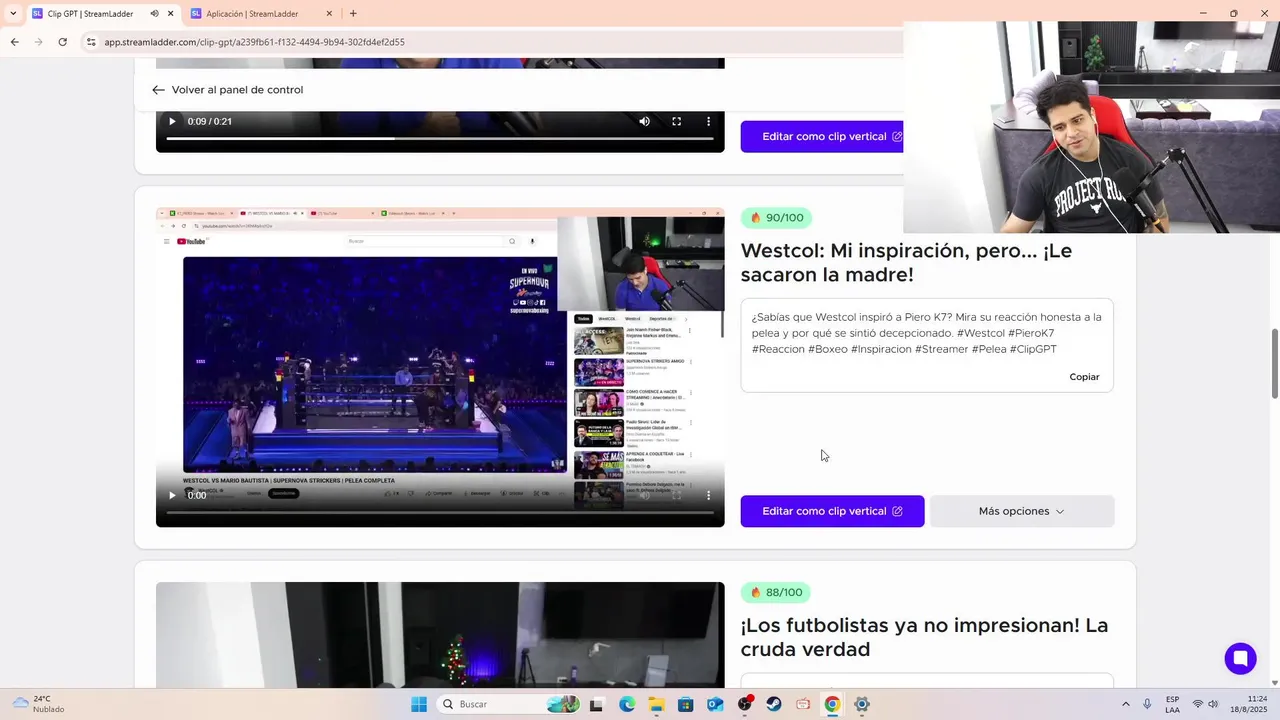View site information icon in address bar
Viewport: 1280px width, 720px height.
91,42
